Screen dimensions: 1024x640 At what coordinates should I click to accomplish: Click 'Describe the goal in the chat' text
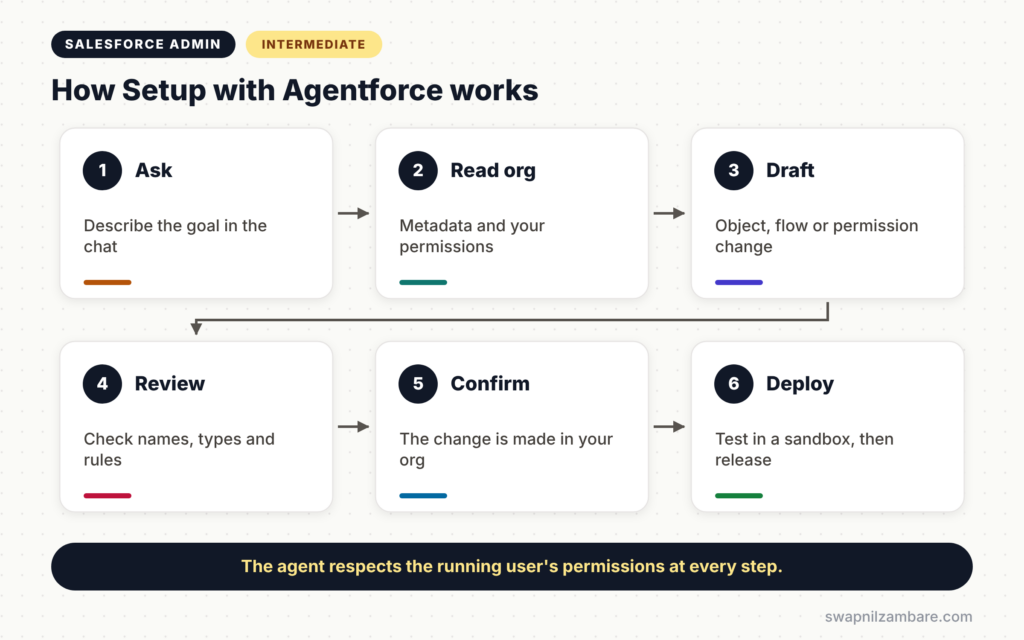tap(175, 236)
